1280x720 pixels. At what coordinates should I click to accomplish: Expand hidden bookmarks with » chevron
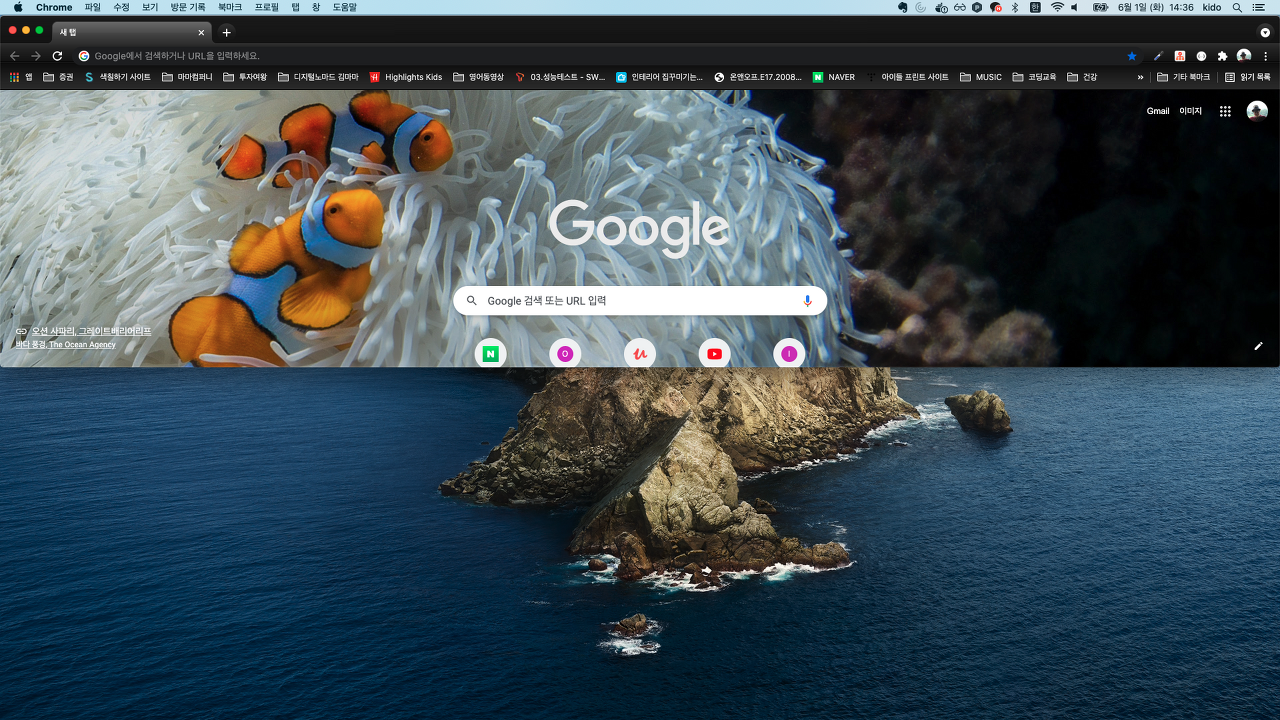(x=1140, y=77)
